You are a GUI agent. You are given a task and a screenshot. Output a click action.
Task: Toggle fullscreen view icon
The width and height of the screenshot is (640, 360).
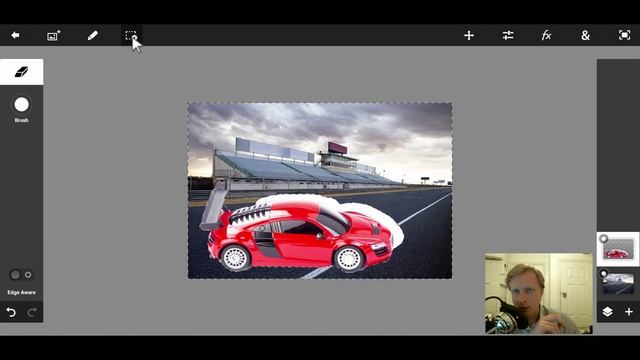[624, 35]
